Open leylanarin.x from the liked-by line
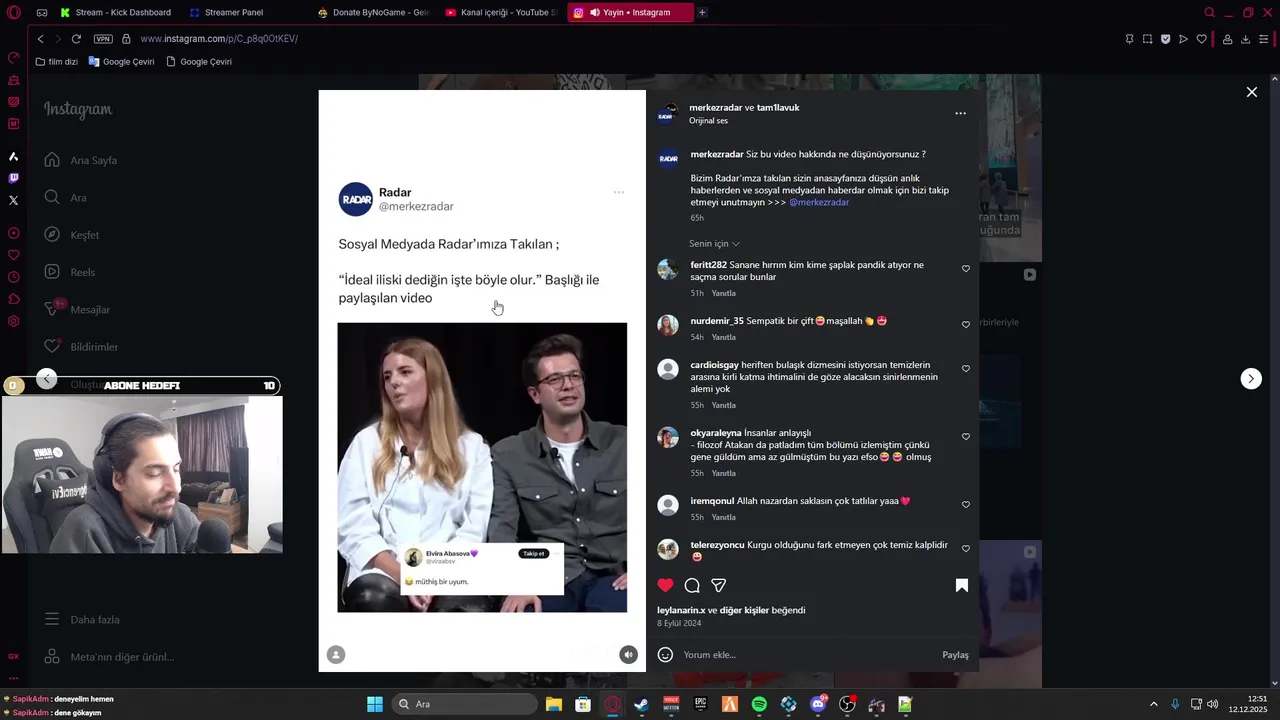Image resolution: width=1280 pixels, height=720 pixels. 681,610
